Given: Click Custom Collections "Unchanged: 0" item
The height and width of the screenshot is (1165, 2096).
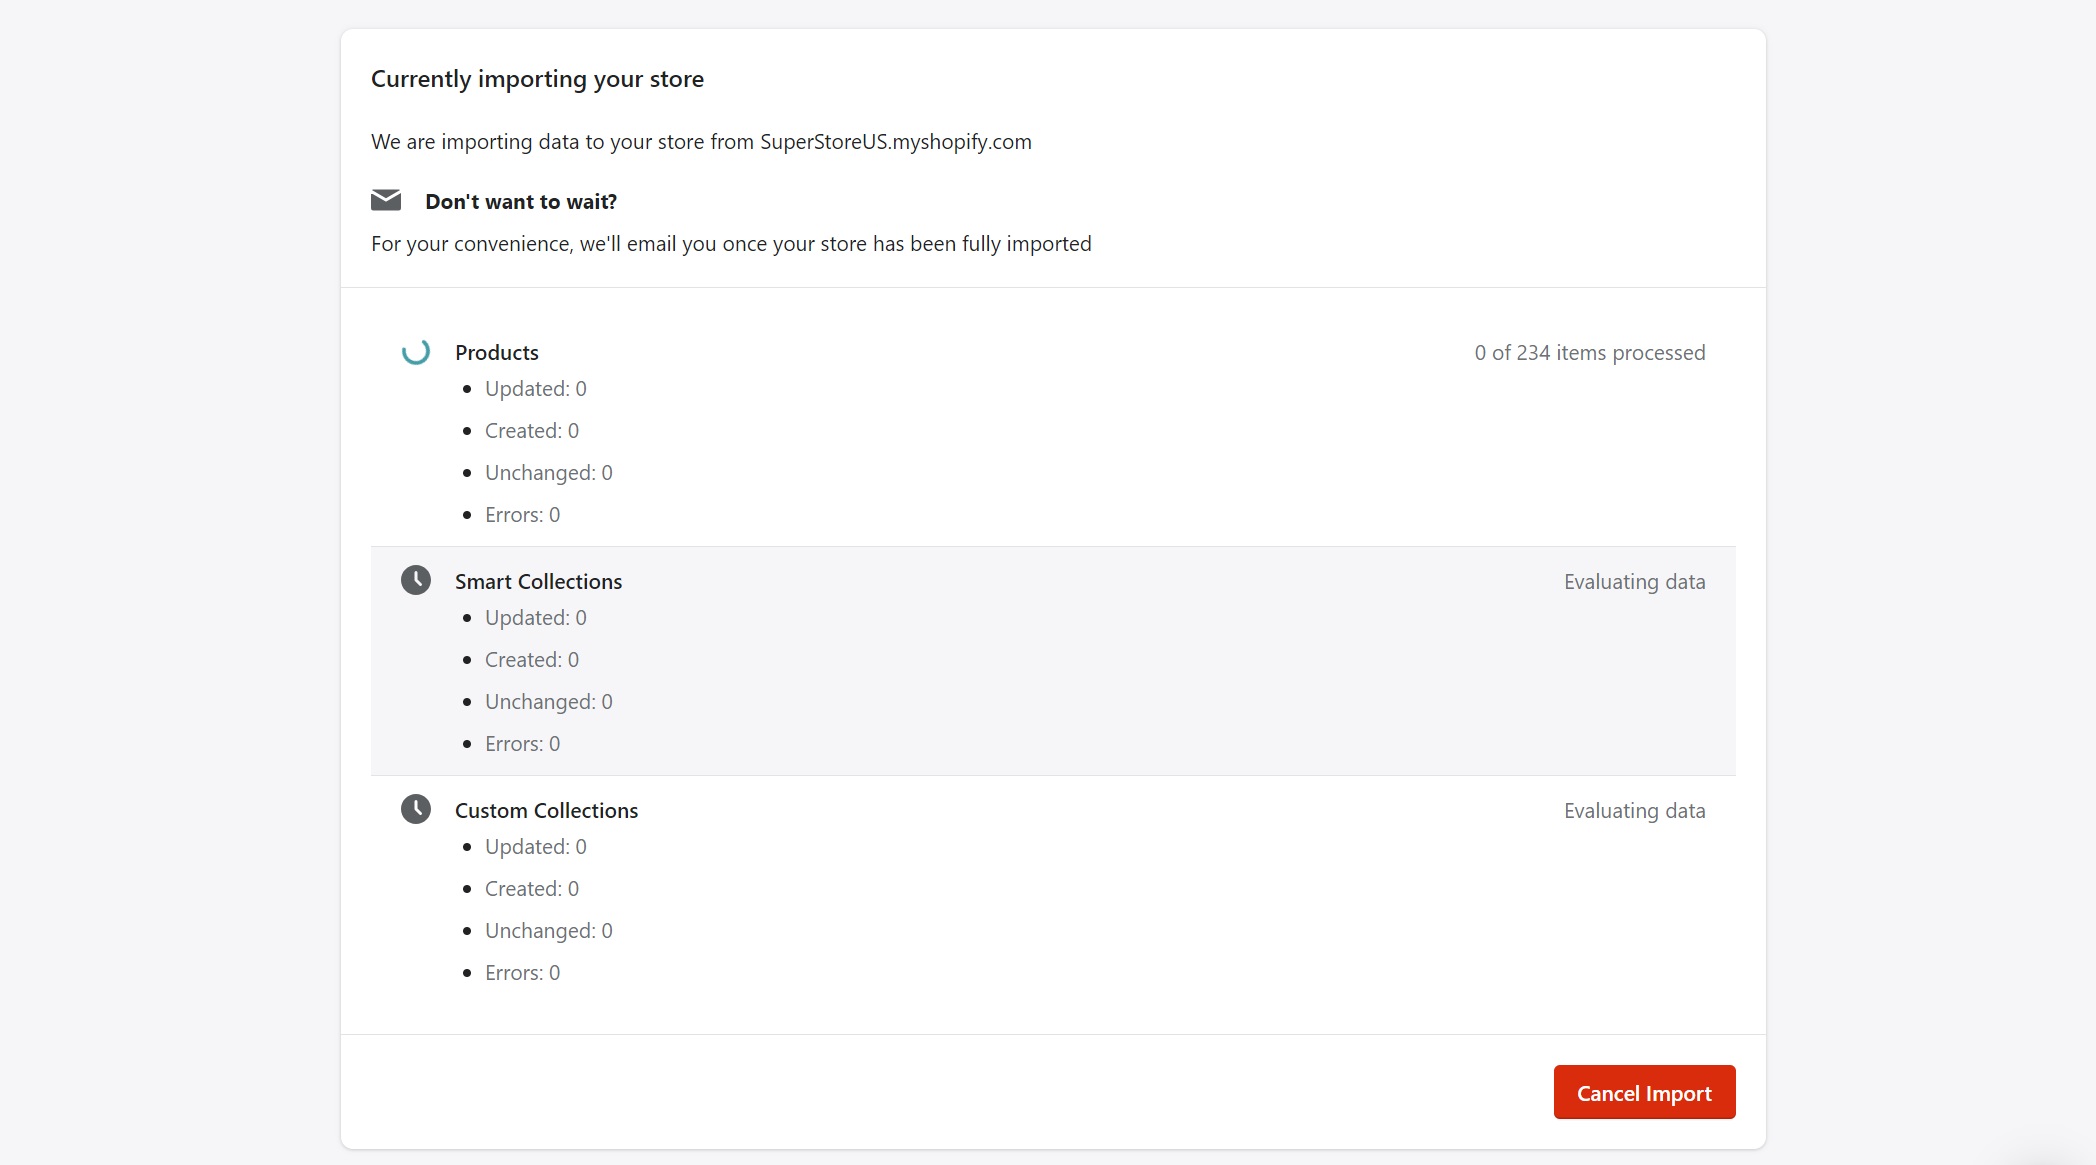Looking at the screenshot, I should point(549,931).
